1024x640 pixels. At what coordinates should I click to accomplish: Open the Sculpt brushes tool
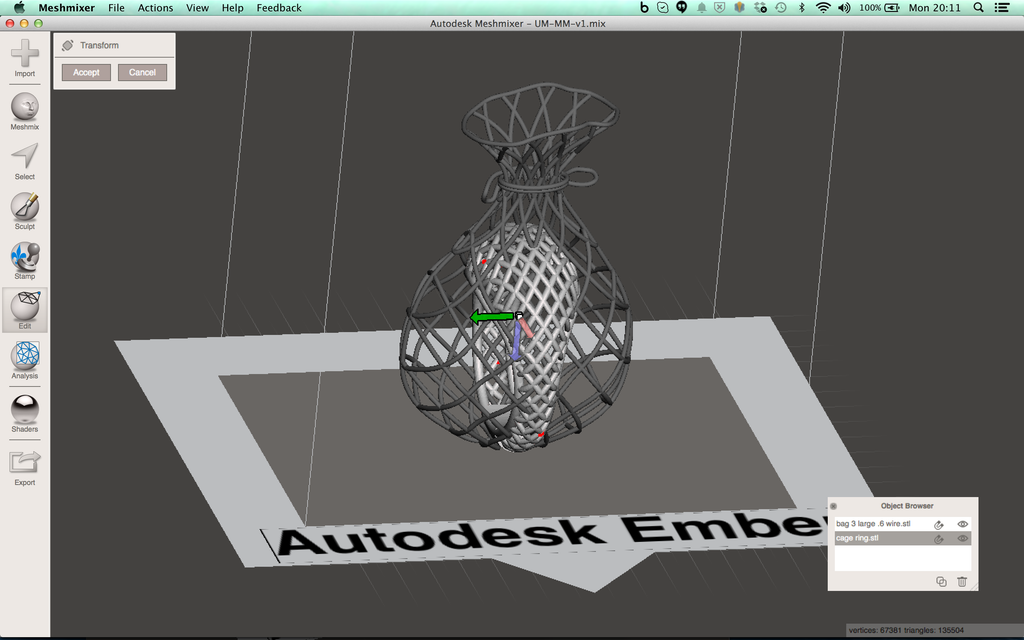(25, 211)
